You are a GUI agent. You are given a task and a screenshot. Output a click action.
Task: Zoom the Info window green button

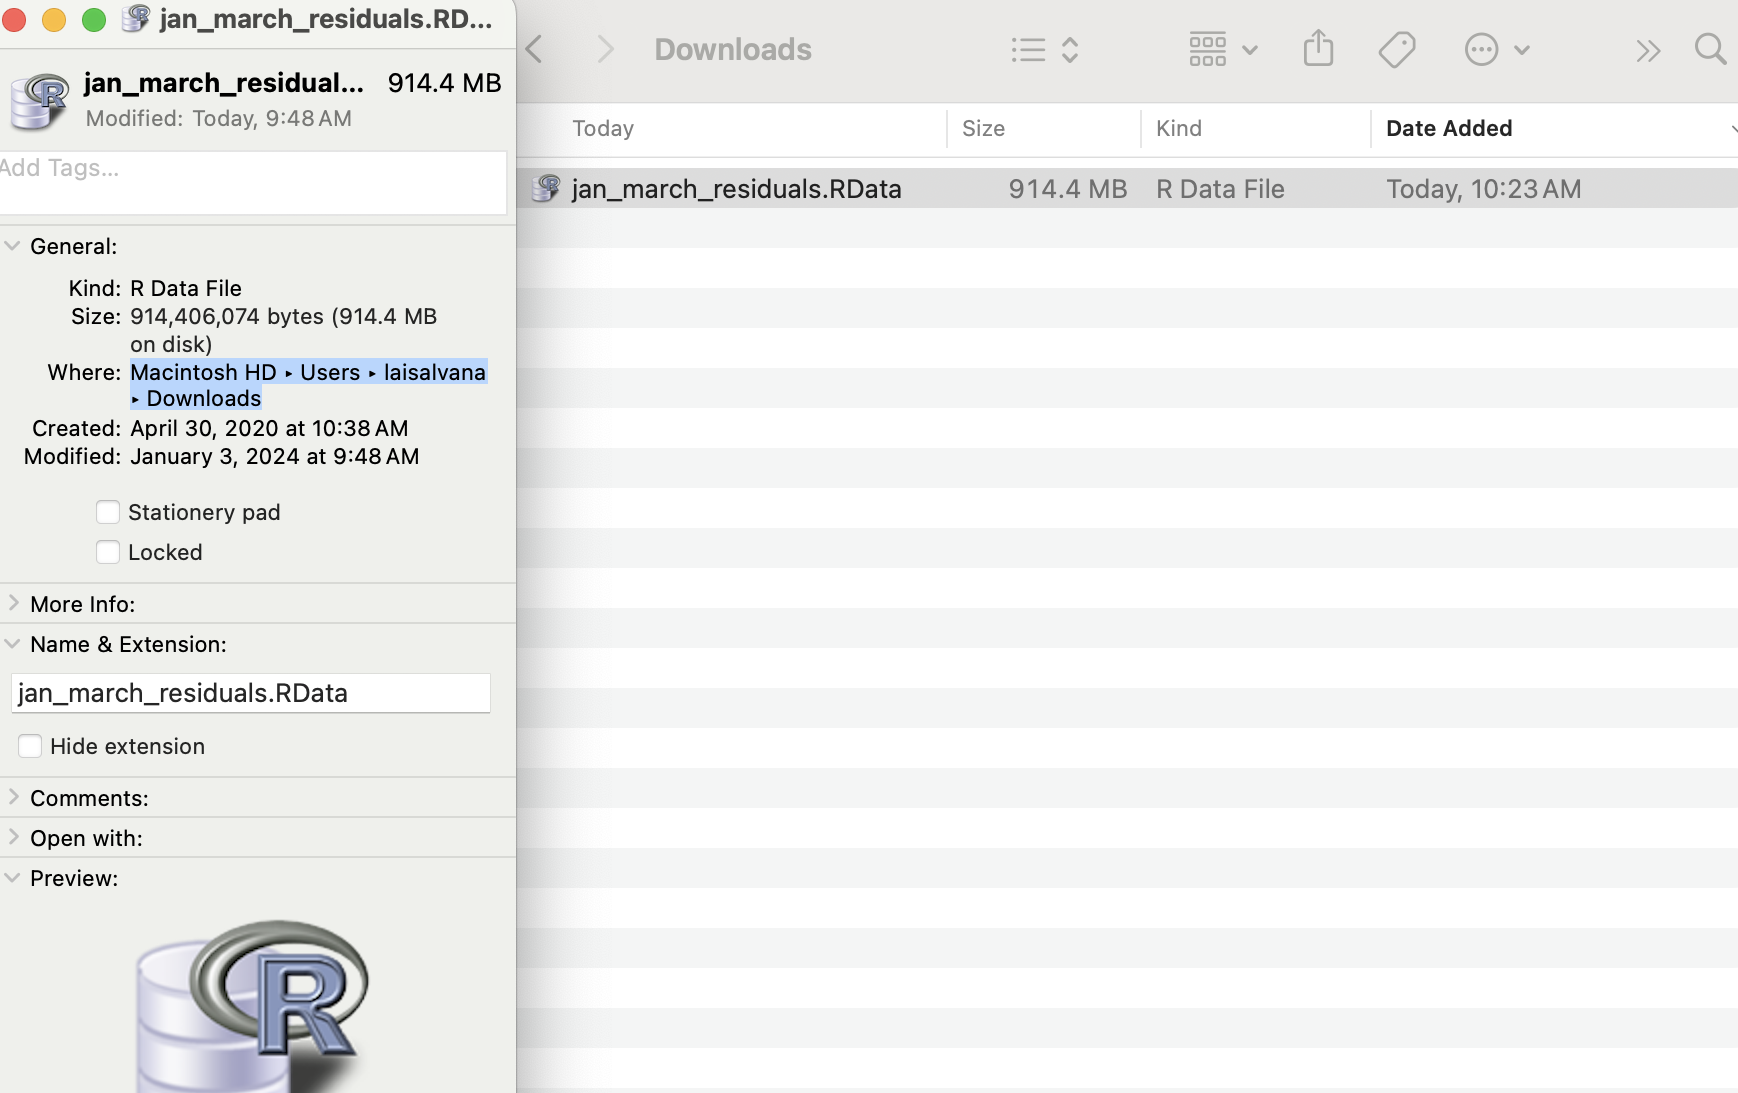coord(94,19)
